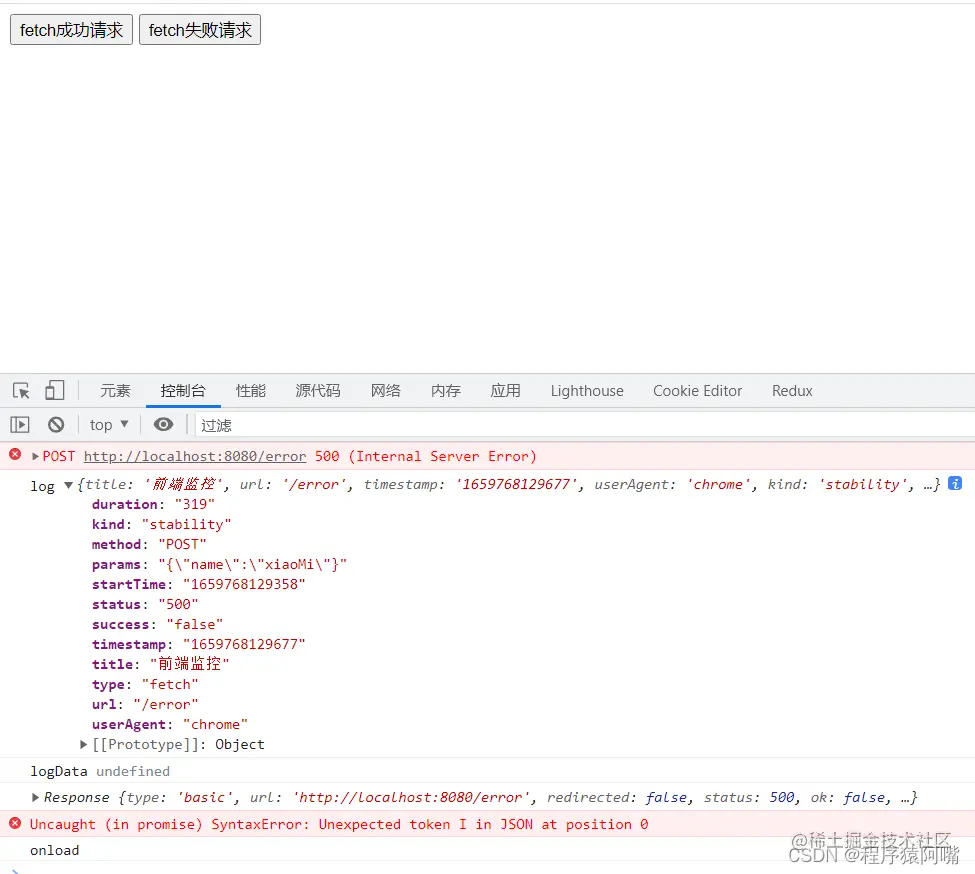Go to the 网络 tab
The height and width of the screenshot is (874, 975).
click(386, 390)
